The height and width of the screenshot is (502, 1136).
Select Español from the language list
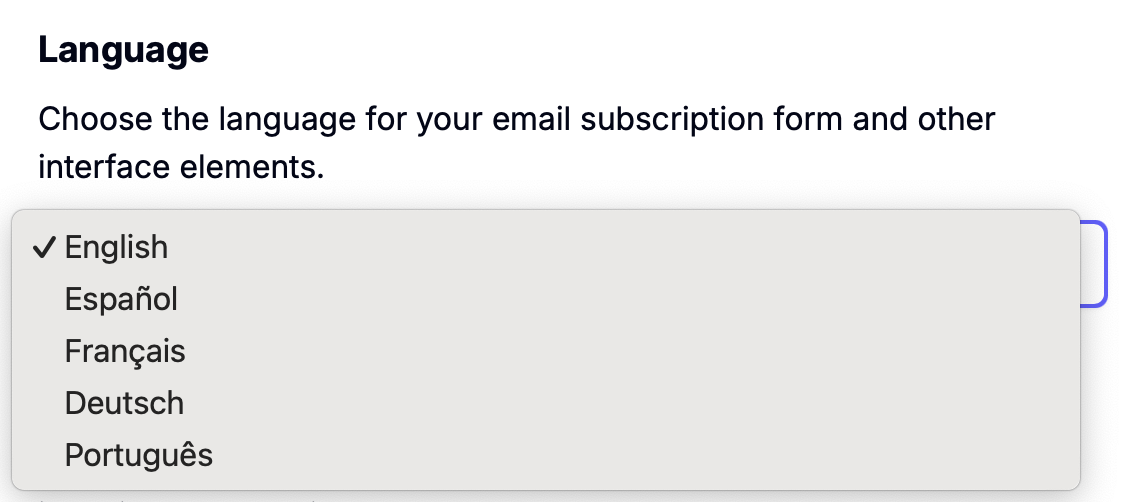tap(121, 299)
